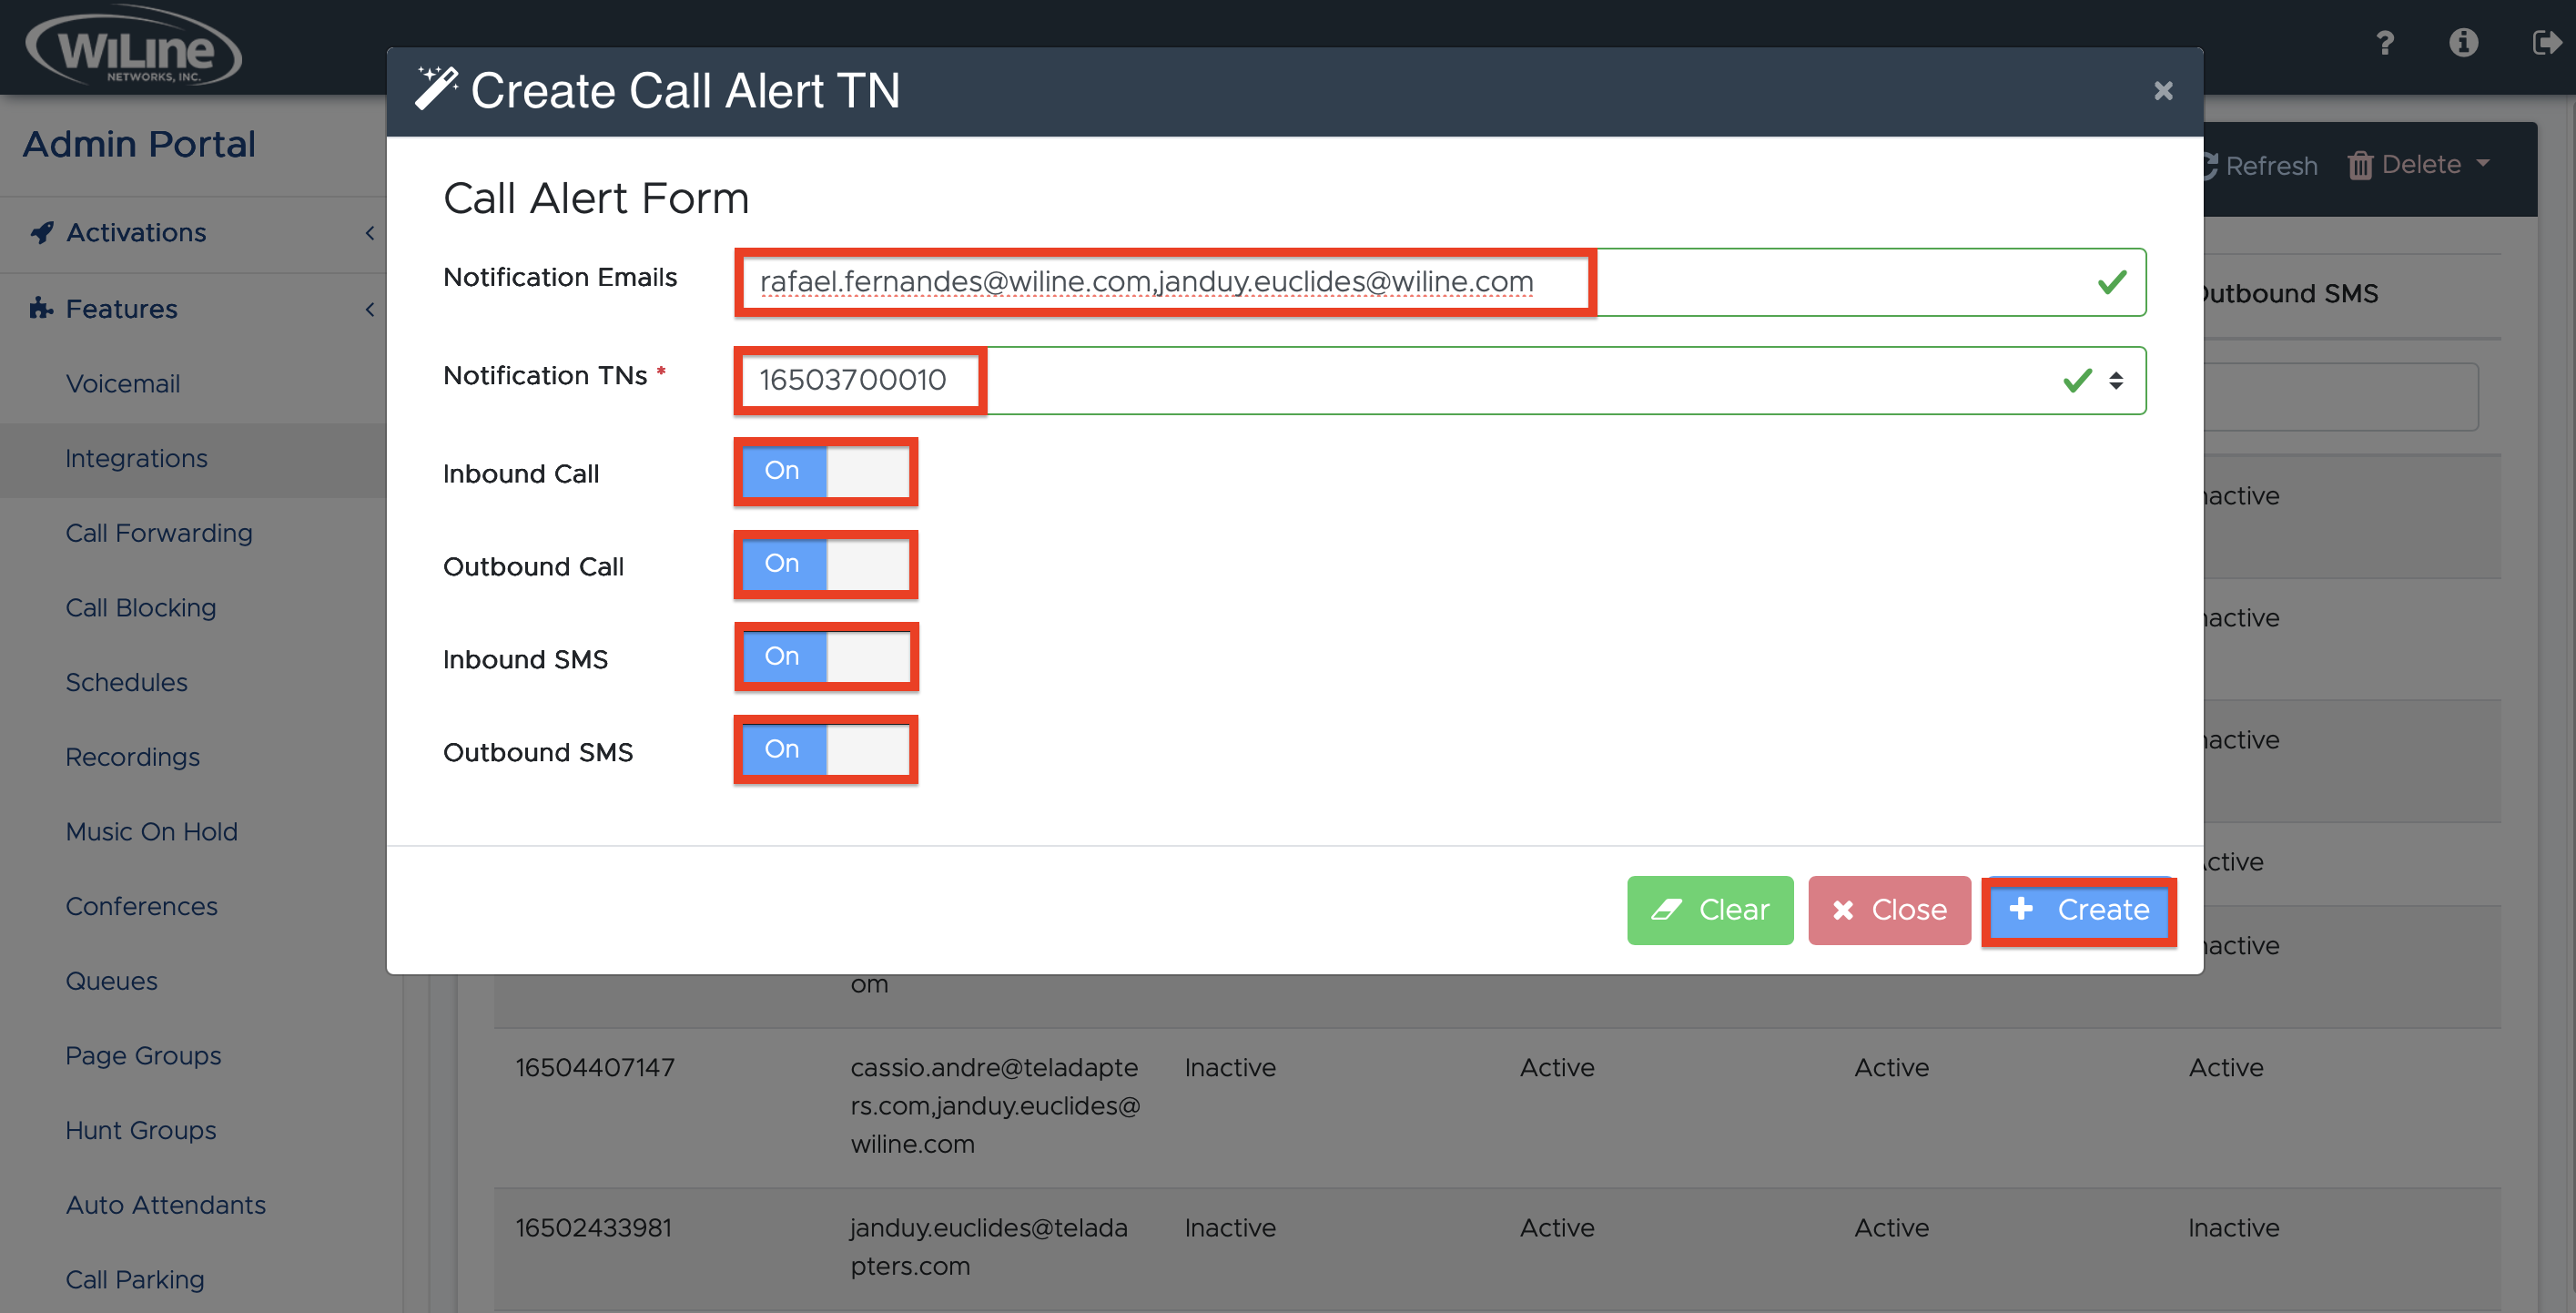Click the eraser icon on the Clear button

[1668, 910]
